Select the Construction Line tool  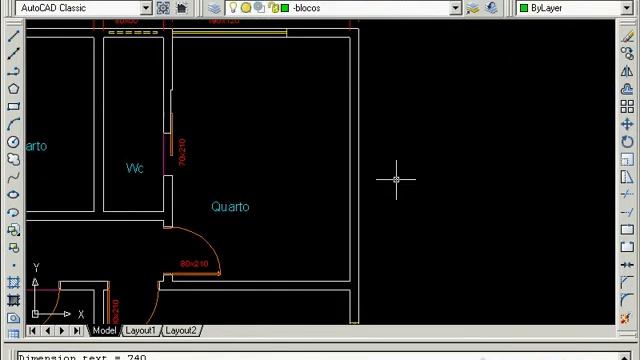click(x=13, y=53)
